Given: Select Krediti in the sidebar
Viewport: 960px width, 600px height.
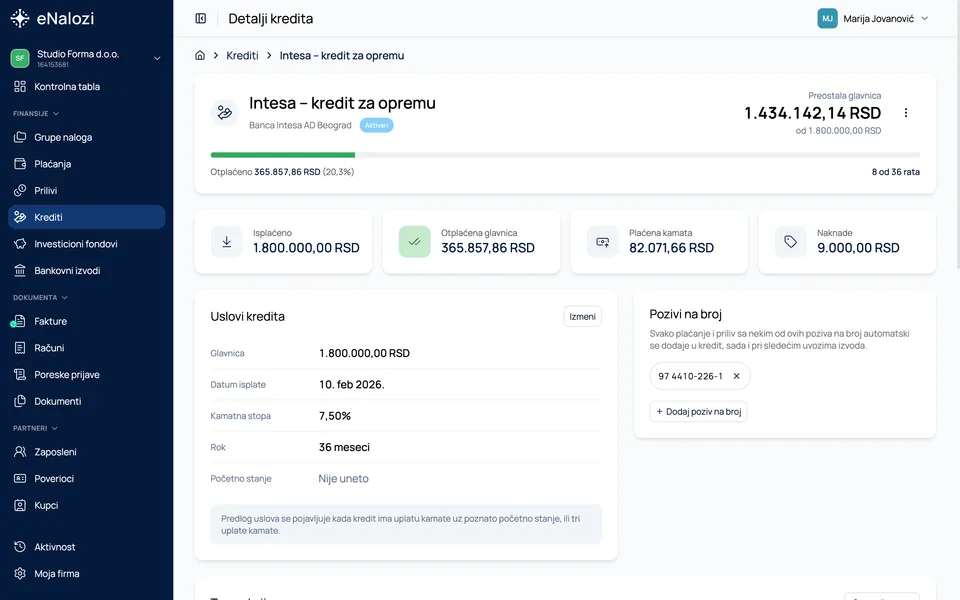Looking at the screenshot, I should click(x=86, y=217).
